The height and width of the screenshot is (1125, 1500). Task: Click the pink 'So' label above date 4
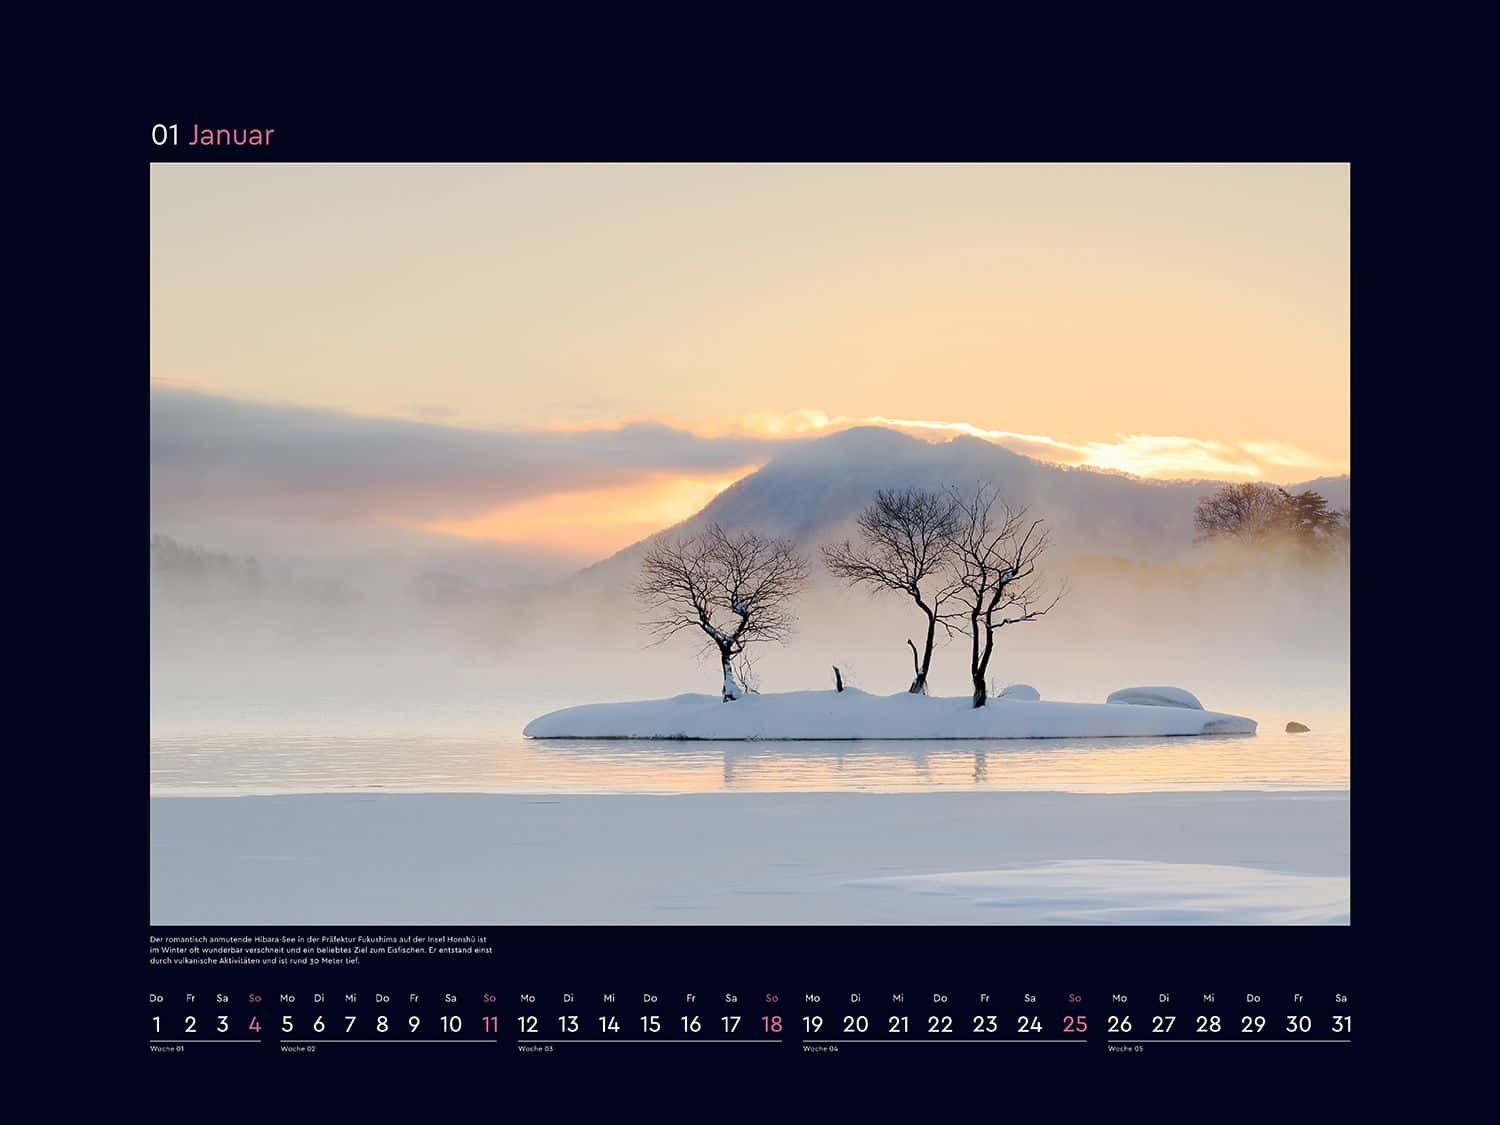(255, 998)
